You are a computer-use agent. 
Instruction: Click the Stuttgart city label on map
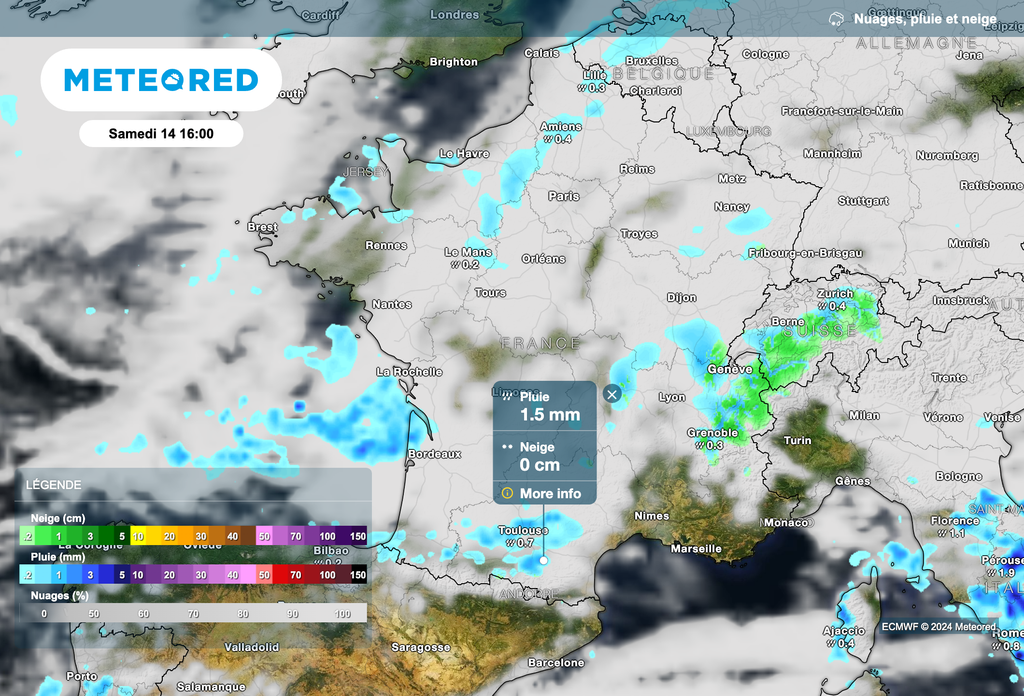[x=863, y=201]
